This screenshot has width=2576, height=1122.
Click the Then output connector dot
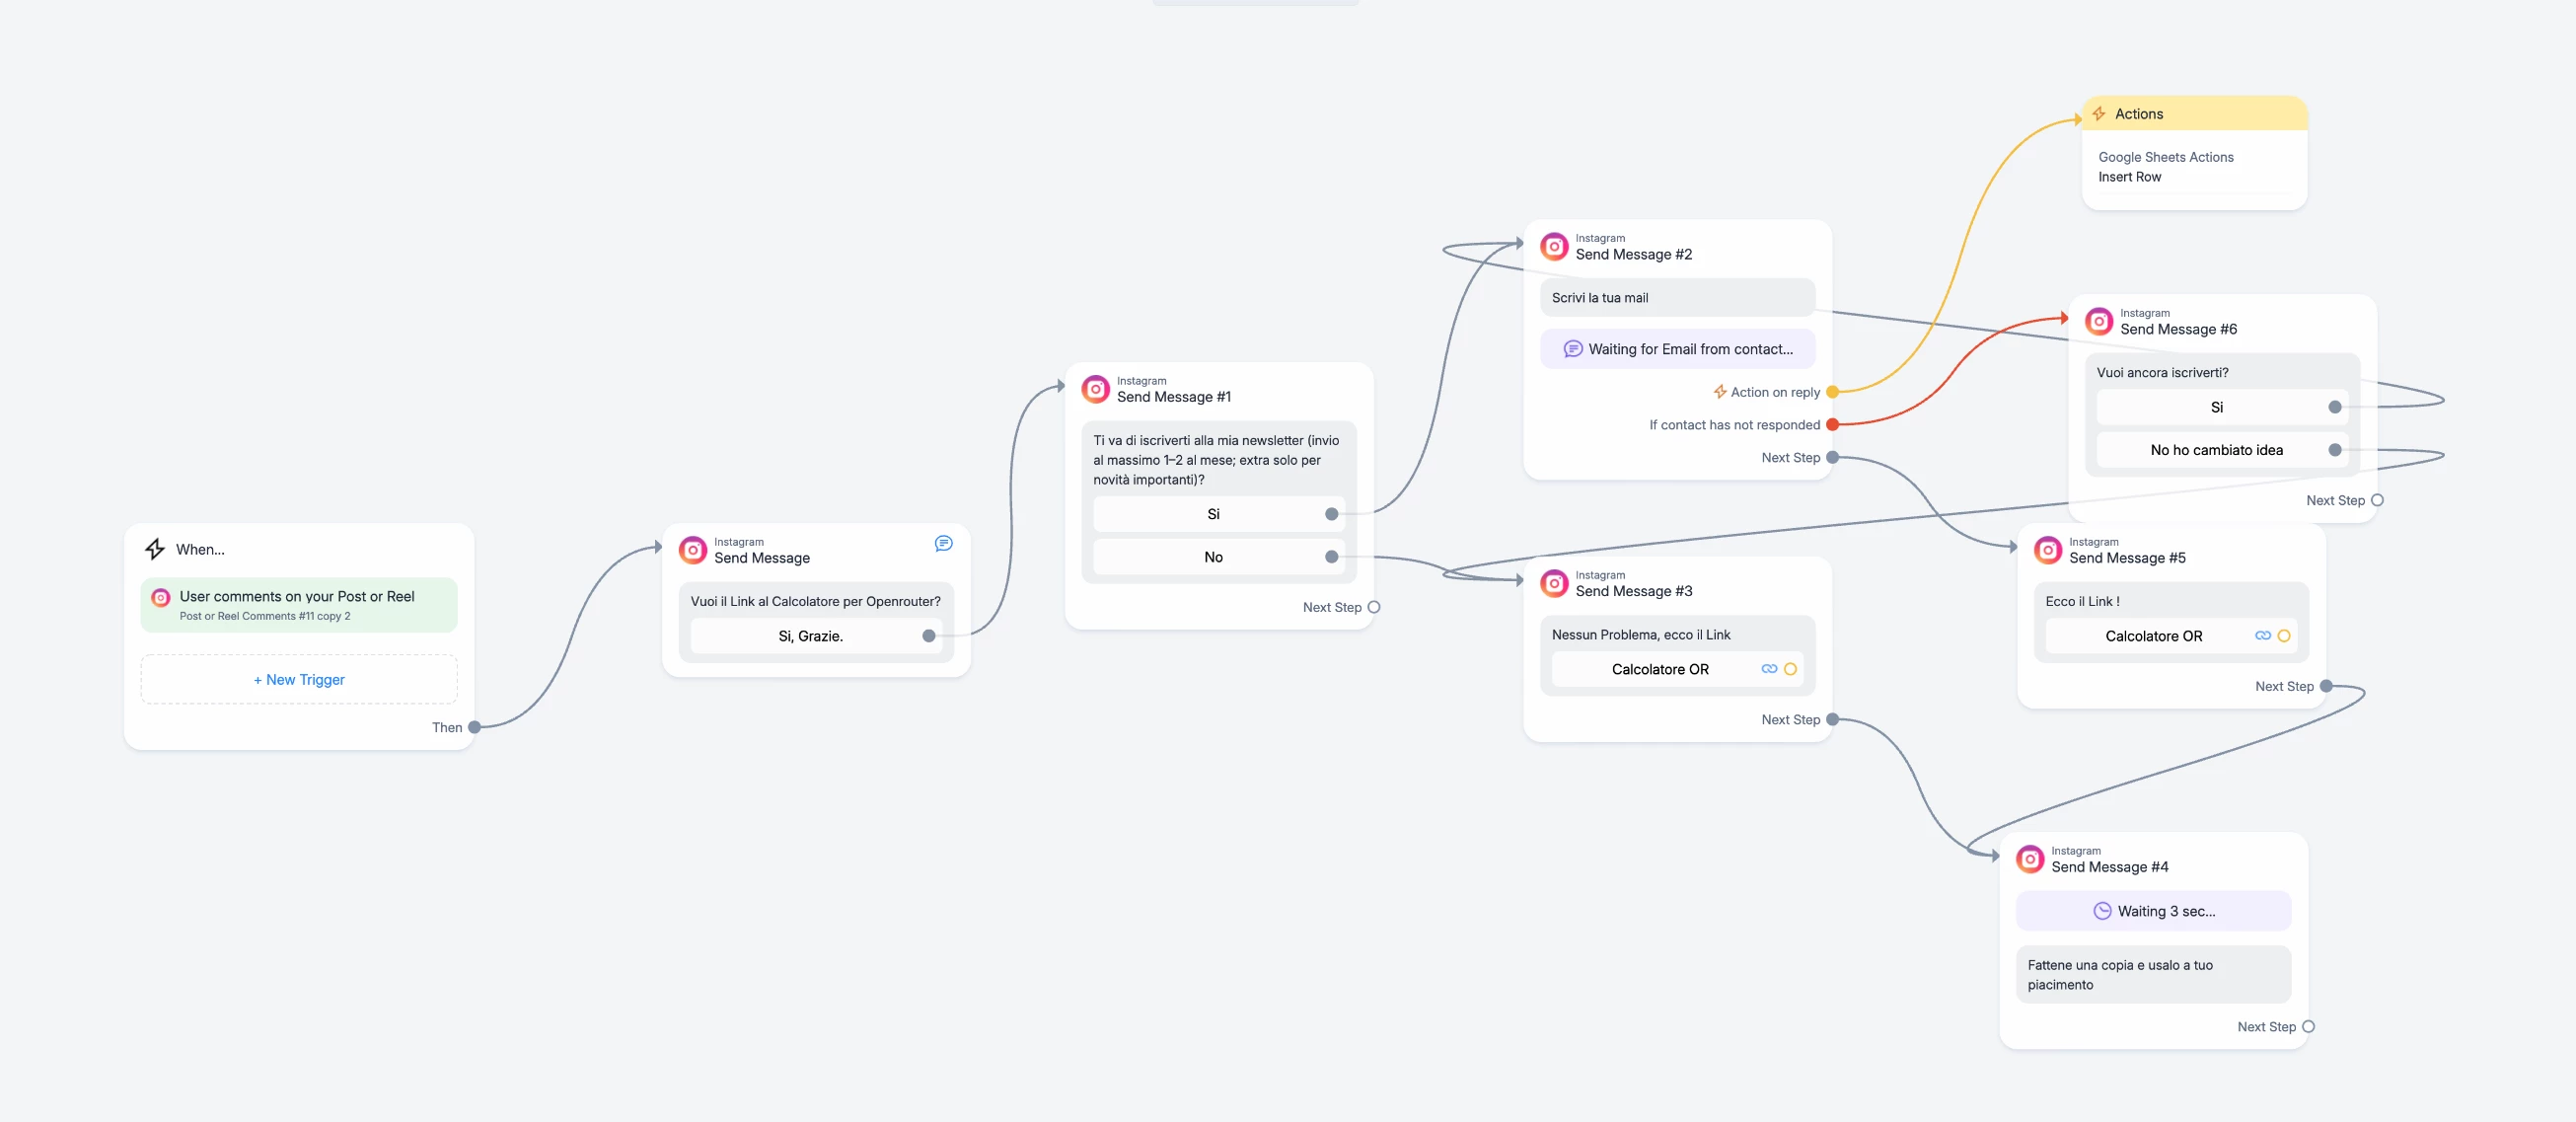pyautogui.click(x=474, y=727)
